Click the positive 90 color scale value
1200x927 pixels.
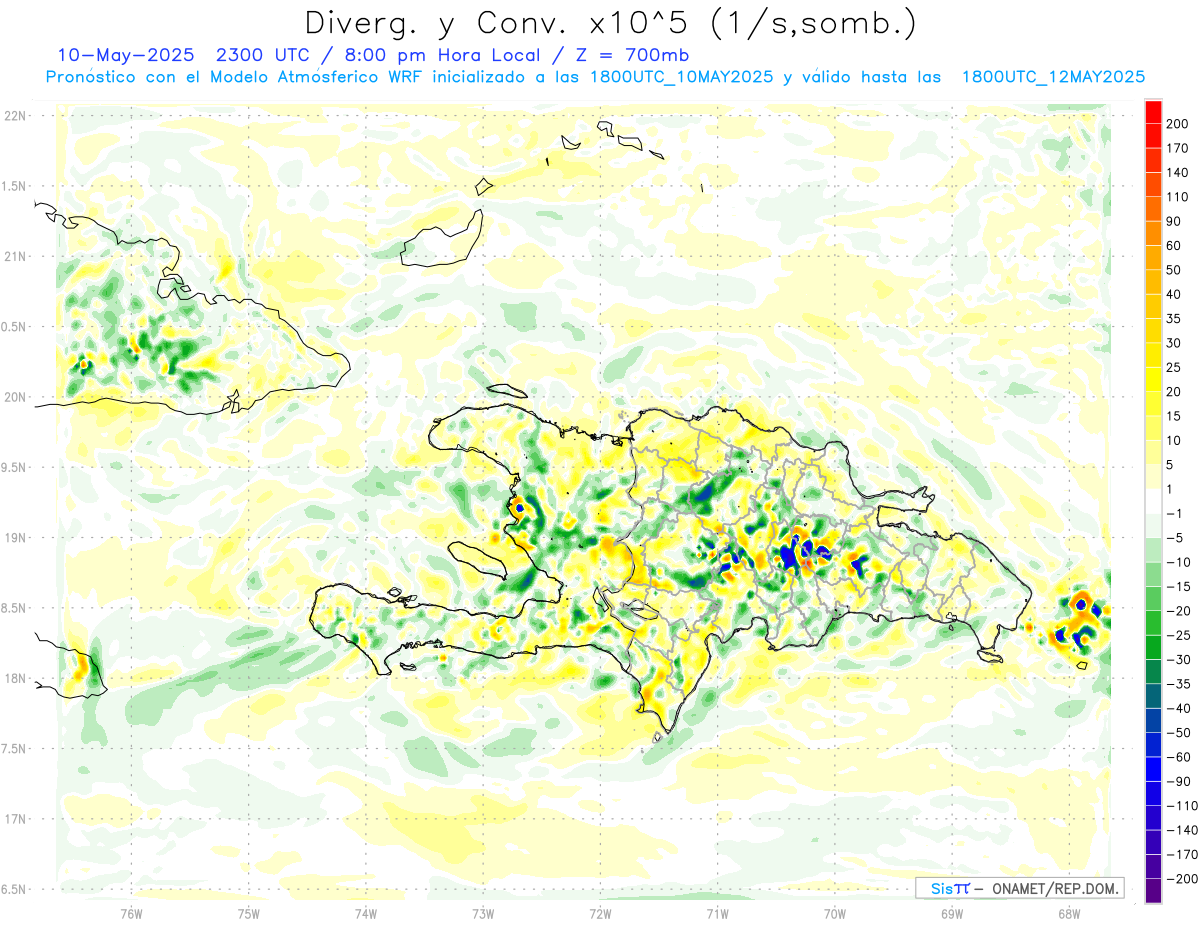1174,221
